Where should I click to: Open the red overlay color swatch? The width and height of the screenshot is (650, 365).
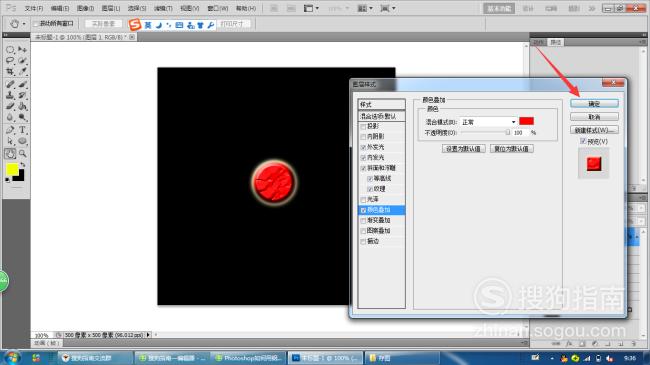(526, 121)
